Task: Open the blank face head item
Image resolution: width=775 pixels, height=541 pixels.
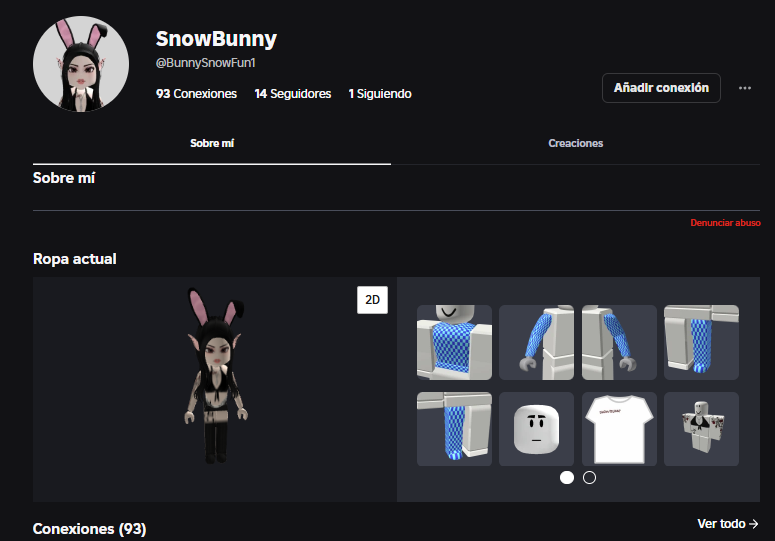Action: point(536,429)
